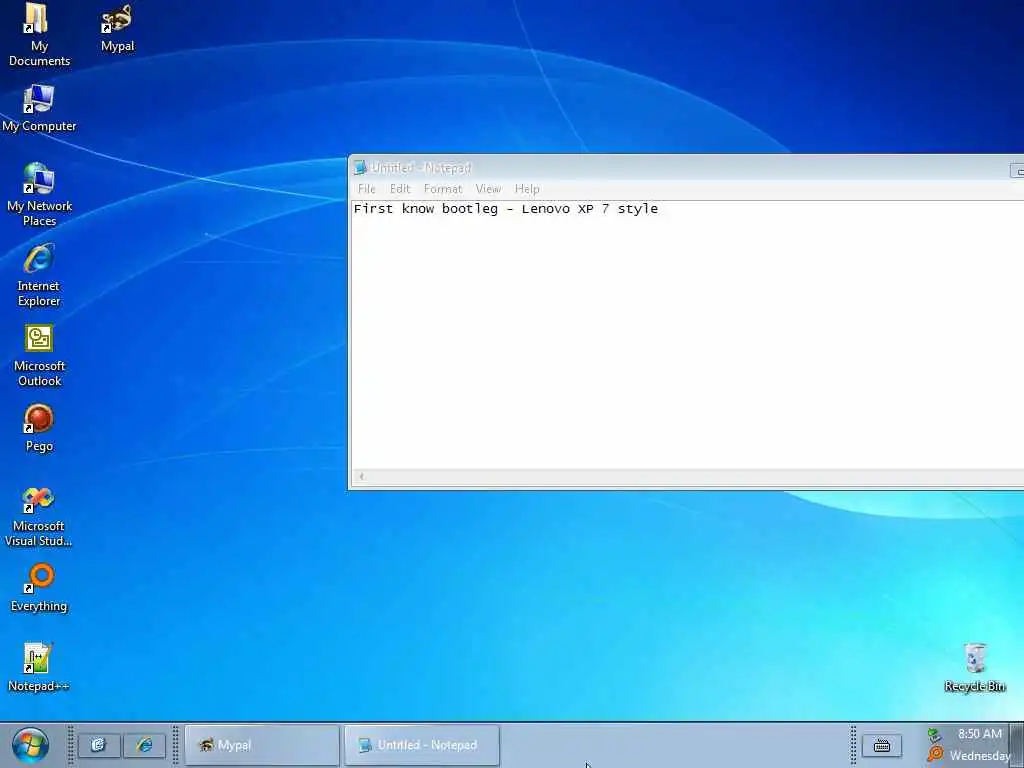Switch to the Mypal taskbar button
The image size is (1024, 768).
[x=262, y=745]
